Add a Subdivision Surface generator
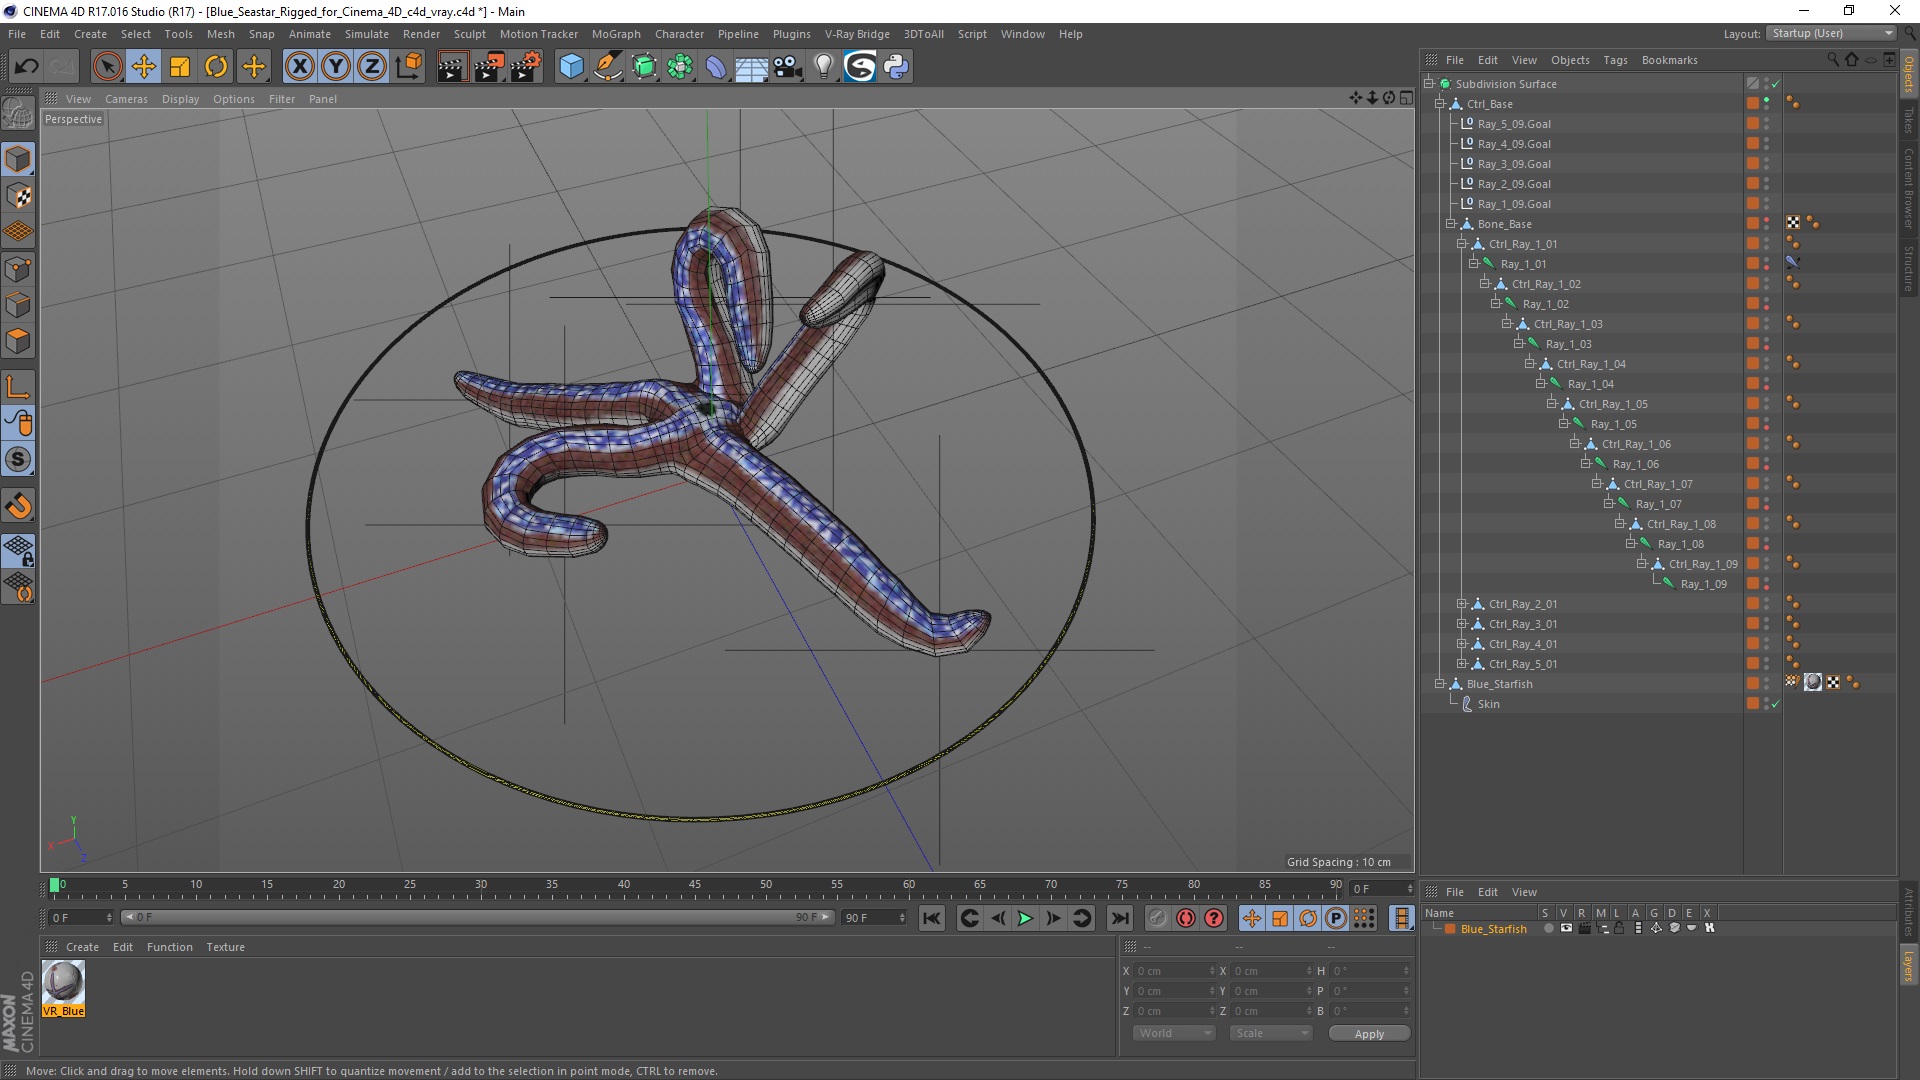 pyautogui.click(x=645, y=67)
